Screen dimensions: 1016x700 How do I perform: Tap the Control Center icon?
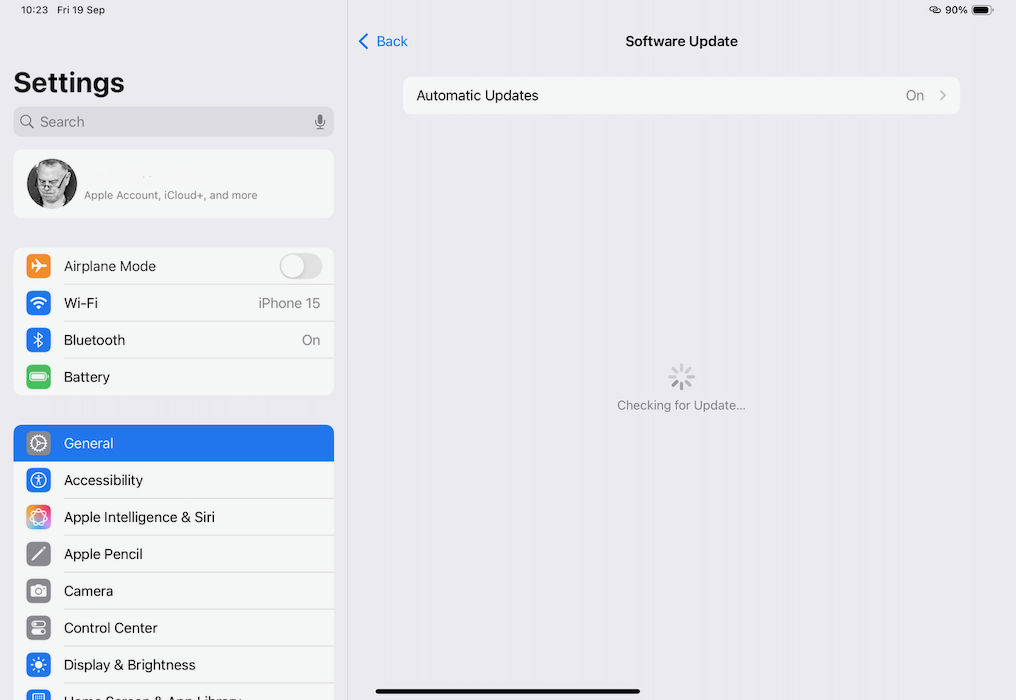pyautogui.click(x=39, y=628)
